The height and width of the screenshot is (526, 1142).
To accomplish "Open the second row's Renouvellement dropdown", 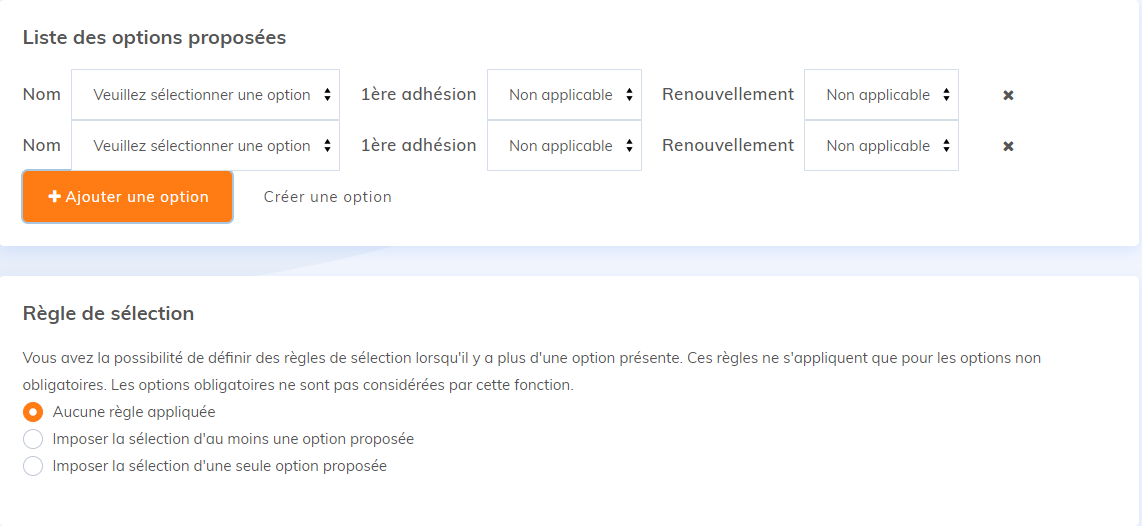I will pyautogui.click(x=881, y=146).
